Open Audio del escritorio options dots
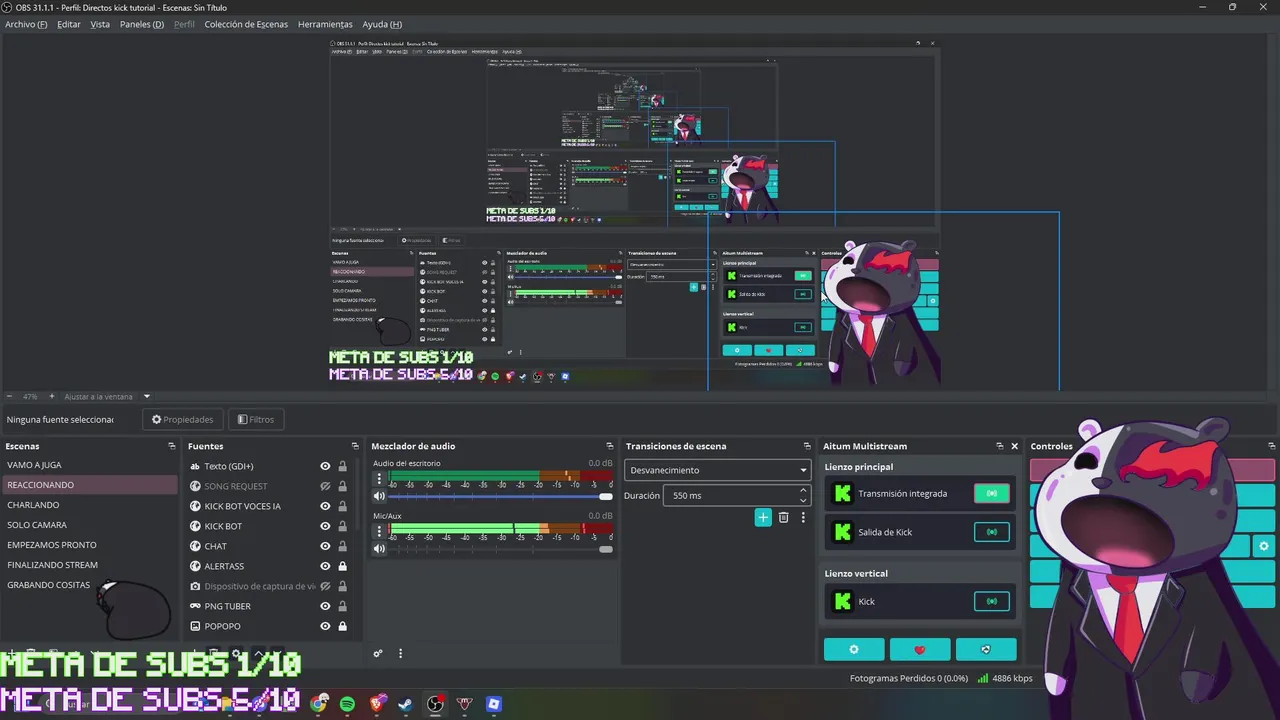 [379, 479]
